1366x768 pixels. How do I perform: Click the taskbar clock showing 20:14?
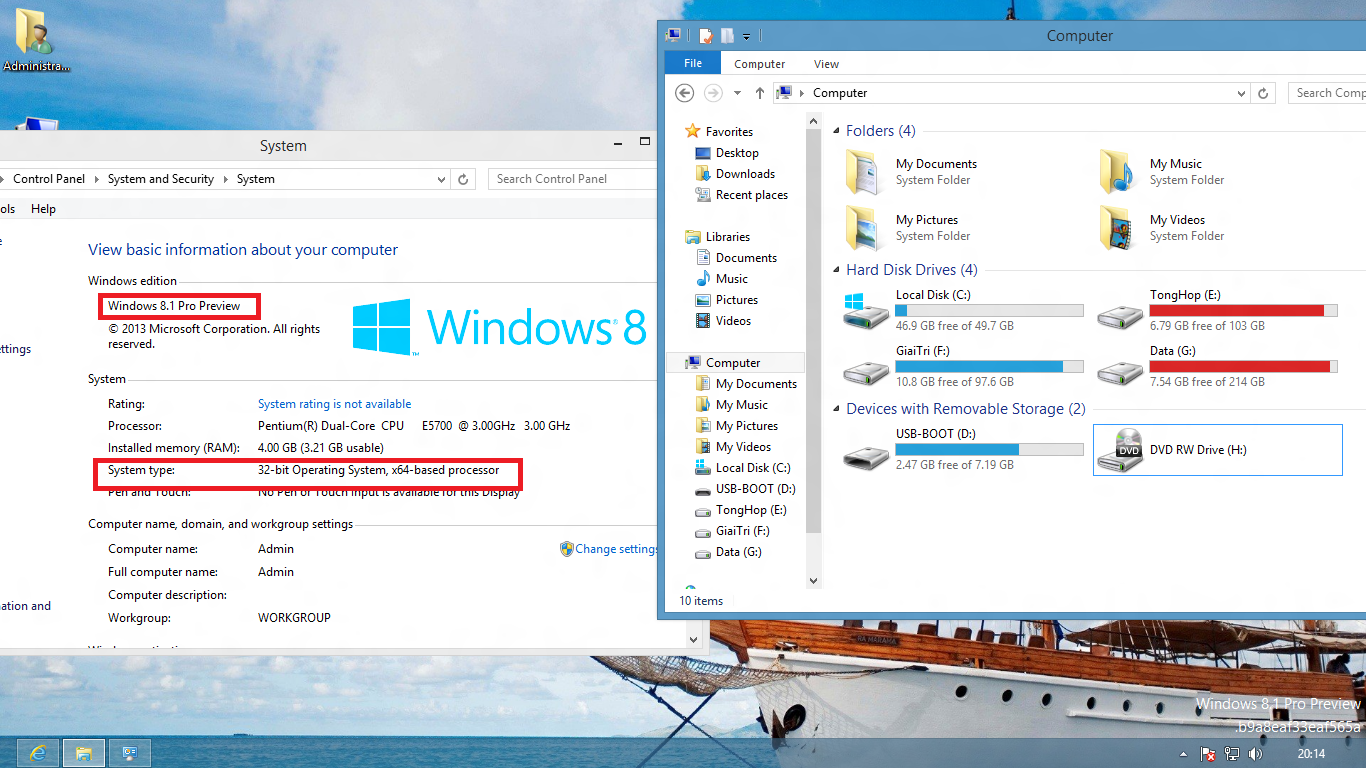pos(1311,754)
